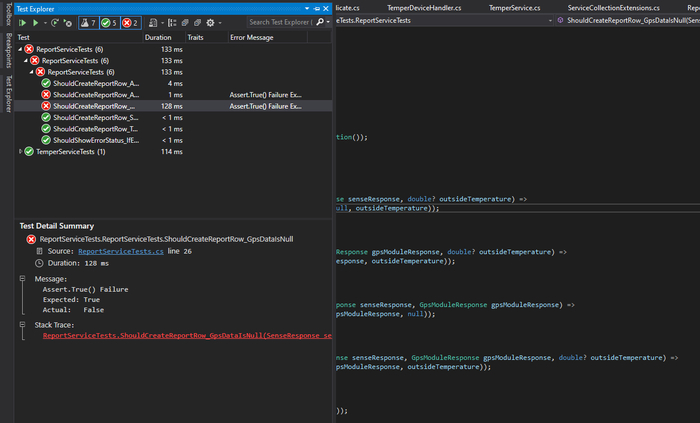Click the Expand All icon
700x423 pixels.
pyautogui.click(x=185, y=22)
